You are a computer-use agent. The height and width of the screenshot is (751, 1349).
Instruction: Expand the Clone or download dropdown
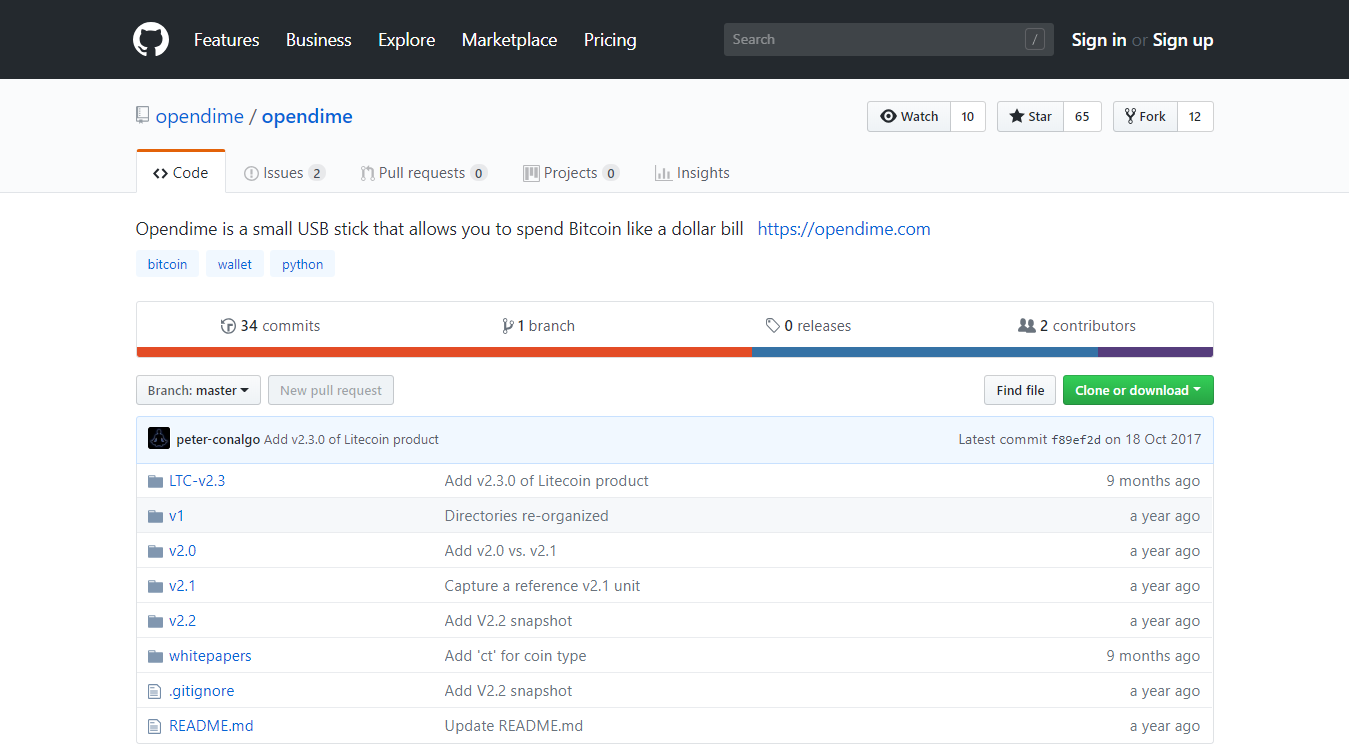click(x=1138, y=390)
